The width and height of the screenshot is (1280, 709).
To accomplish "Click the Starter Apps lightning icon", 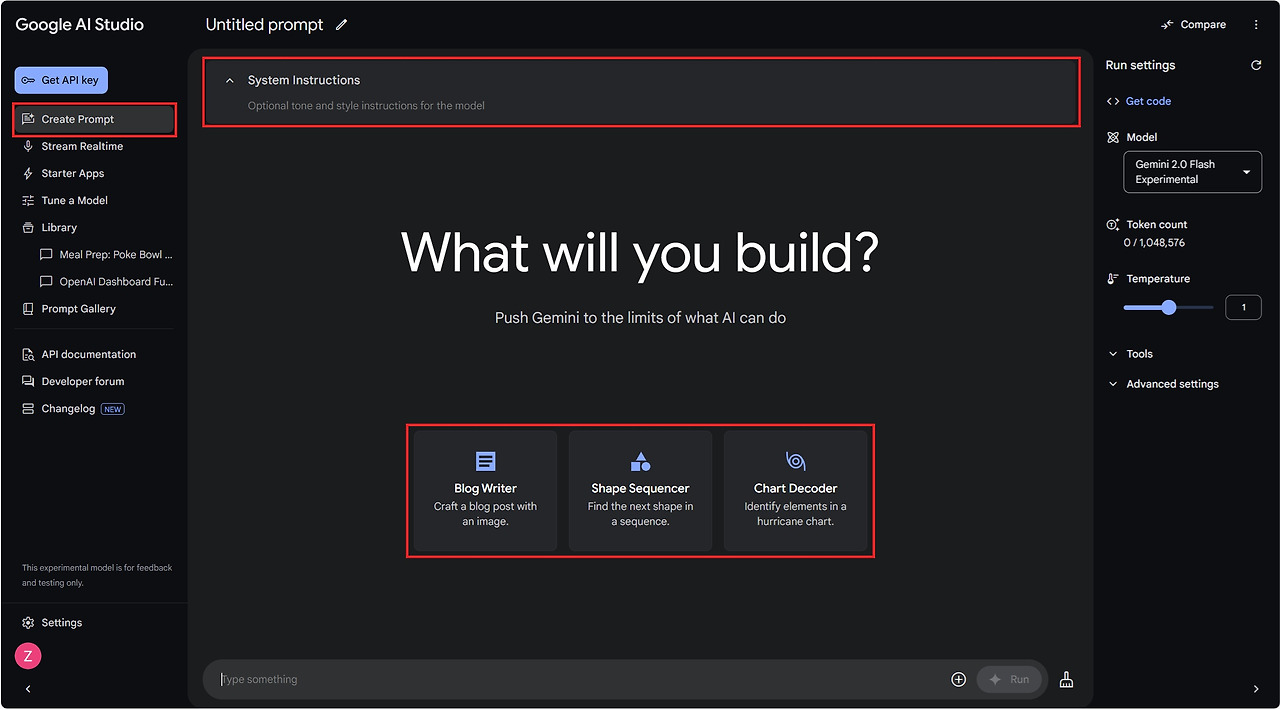I will tap(28, 173).
